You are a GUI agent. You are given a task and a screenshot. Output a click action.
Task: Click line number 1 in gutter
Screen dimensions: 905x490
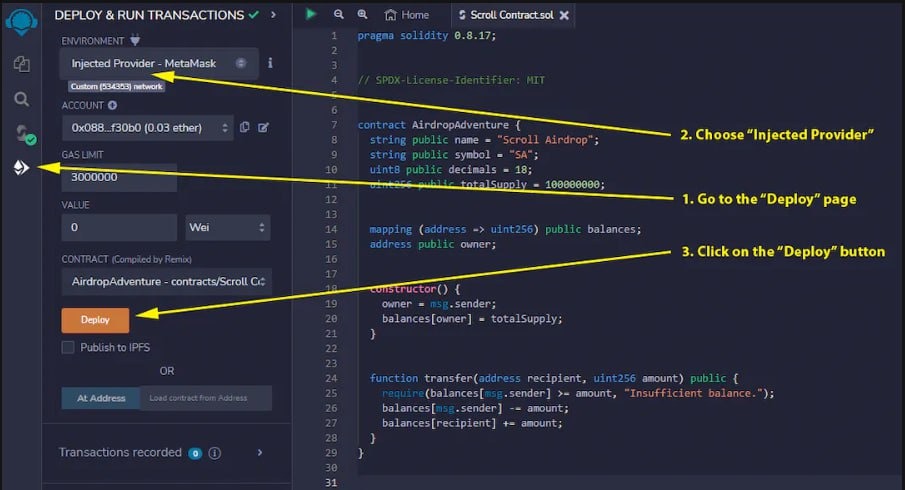click(x=334, y=36)
